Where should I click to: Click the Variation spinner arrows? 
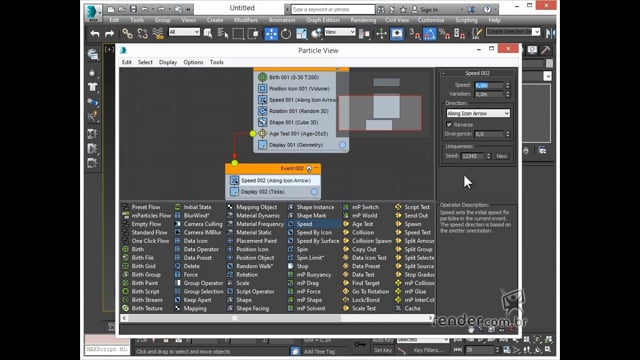pos(507,94)
